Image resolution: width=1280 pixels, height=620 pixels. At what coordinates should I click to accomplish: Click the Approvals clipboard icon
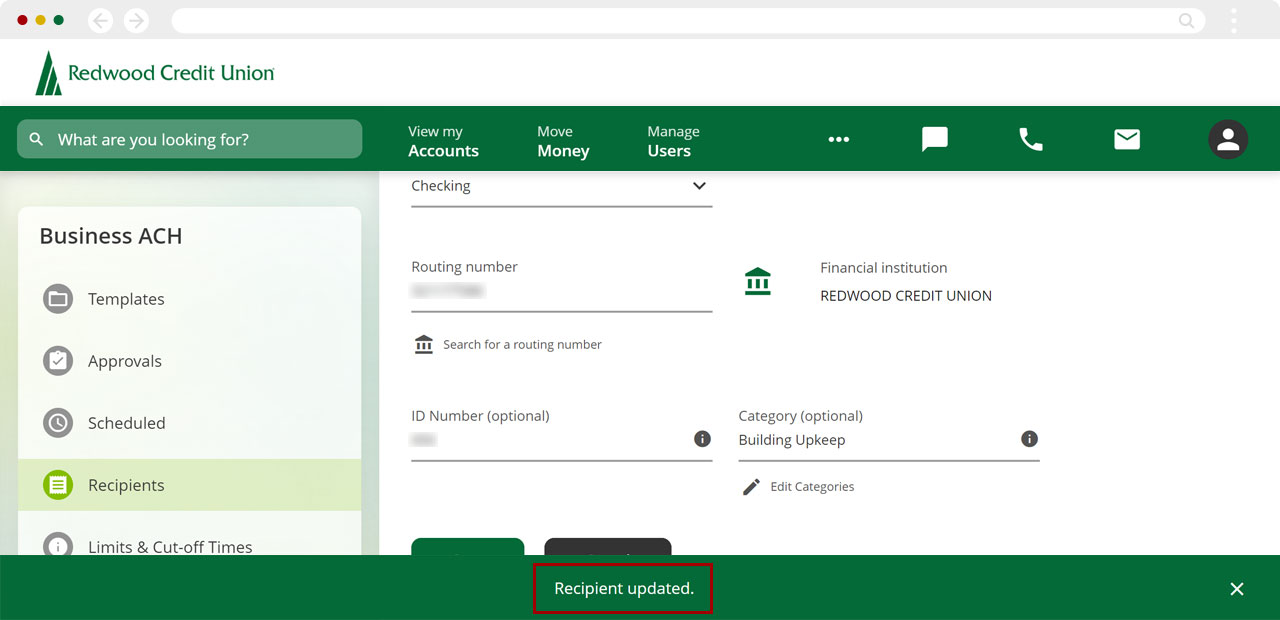[58, 361]
